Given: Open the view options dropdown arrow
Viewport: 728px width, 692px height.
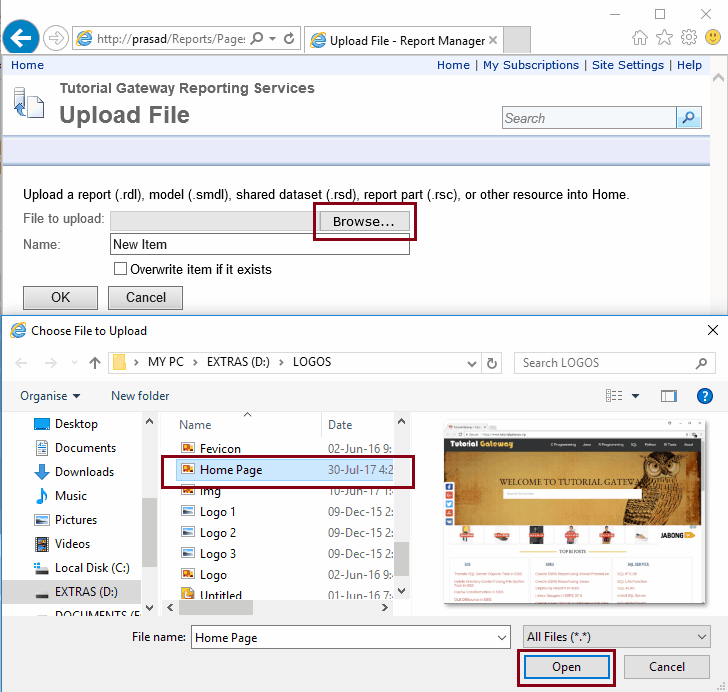Looking at the screenshot, I should pos(636,396).
